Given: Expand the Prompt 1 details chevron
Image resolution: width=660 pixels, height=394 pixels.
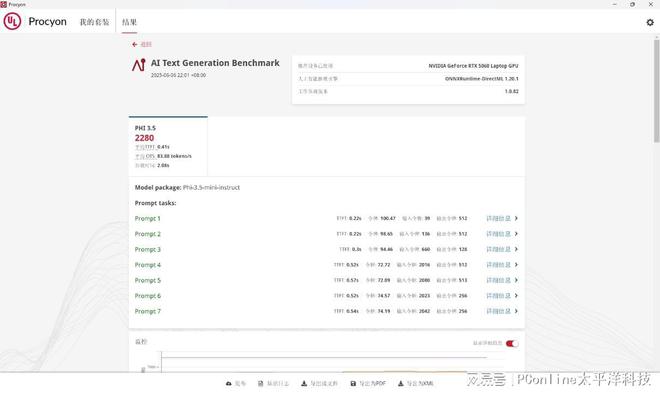Looking at the screenshot, I should click(516, 218).
